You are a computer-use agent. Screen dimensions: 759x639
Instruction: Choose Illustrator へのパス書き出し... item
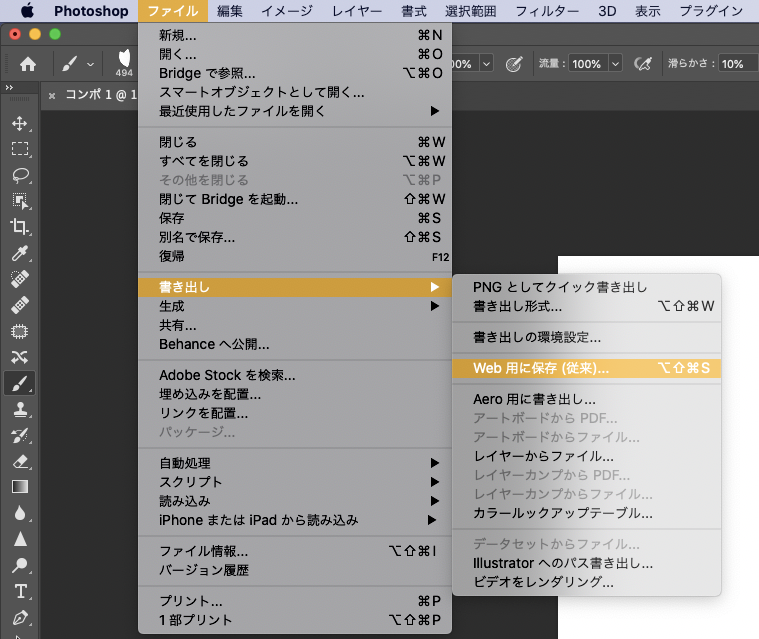pos(587,563)
